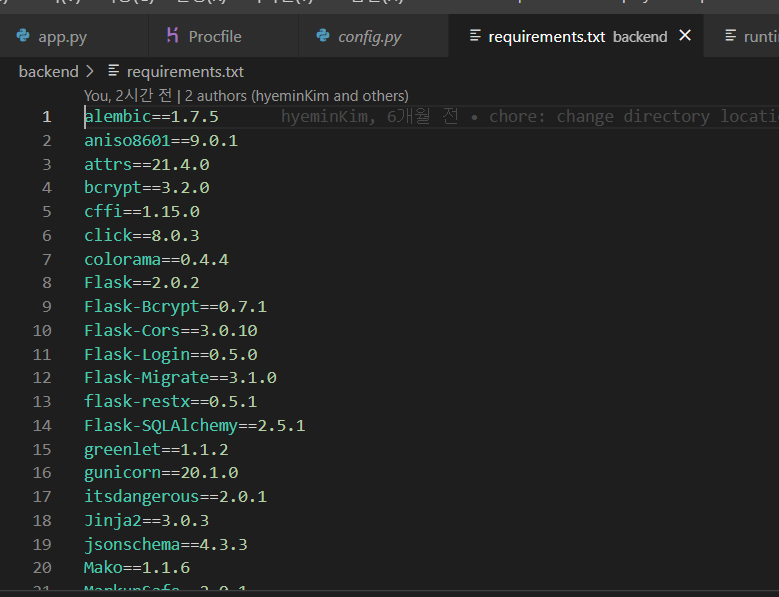Click the file icon on the runtime tab
This screenshot has width=779, height=597.
pos(730,36)
